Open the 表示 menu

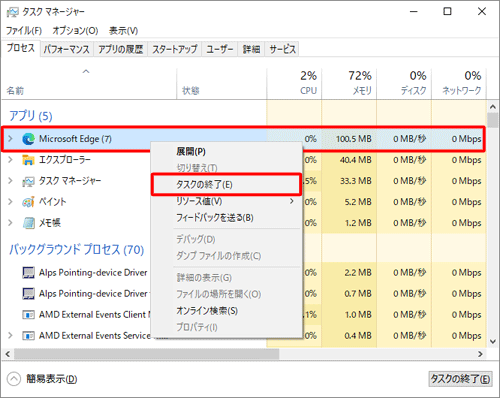pyautogui.click(x=123, y=31)
